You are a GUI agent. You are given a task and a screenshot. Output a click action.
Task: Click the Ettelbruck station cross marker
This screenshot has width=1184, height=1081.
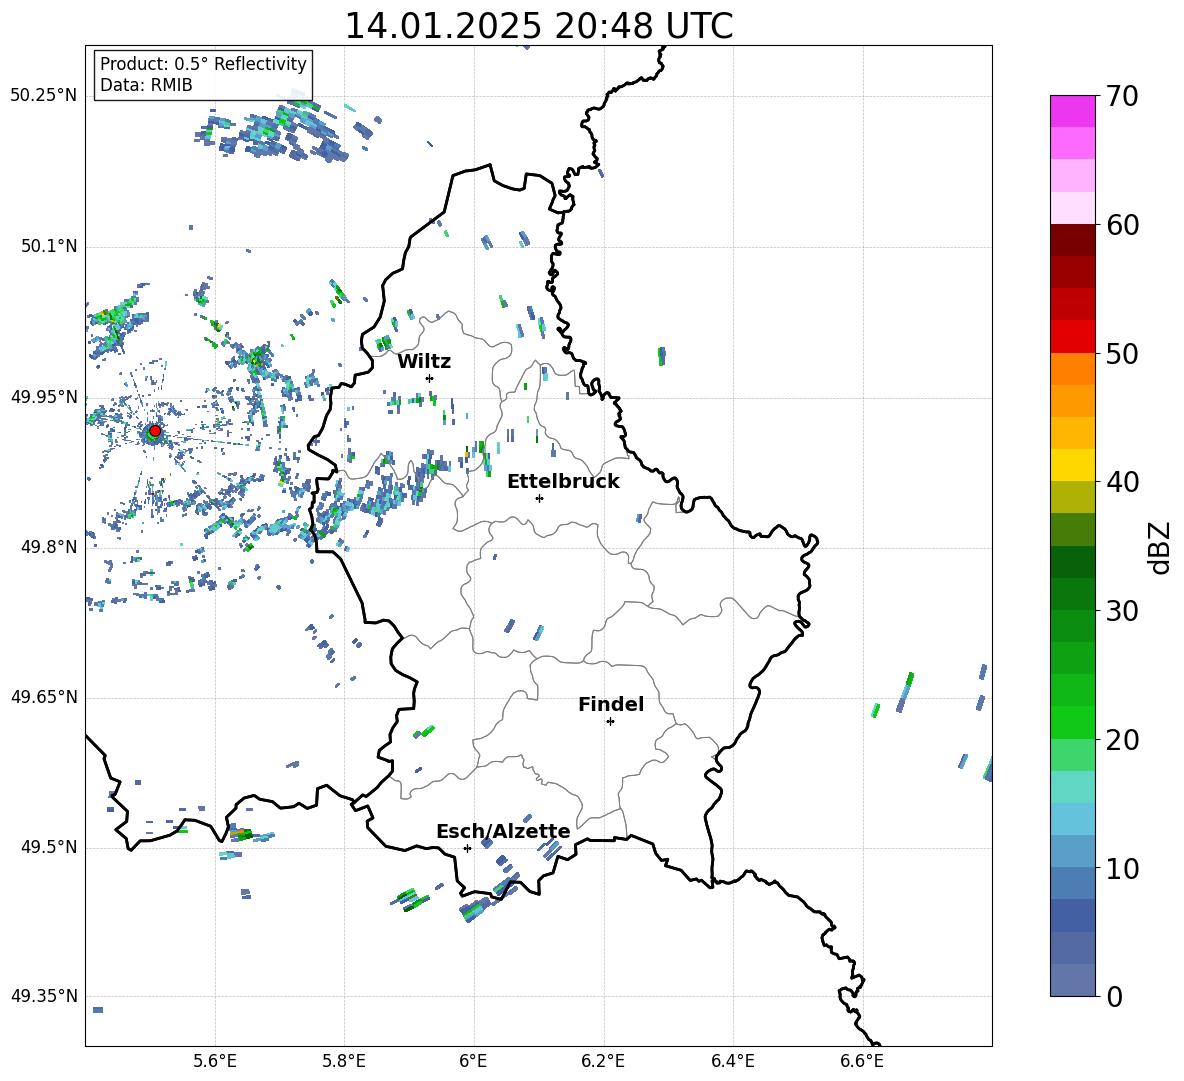coord(539,498)
